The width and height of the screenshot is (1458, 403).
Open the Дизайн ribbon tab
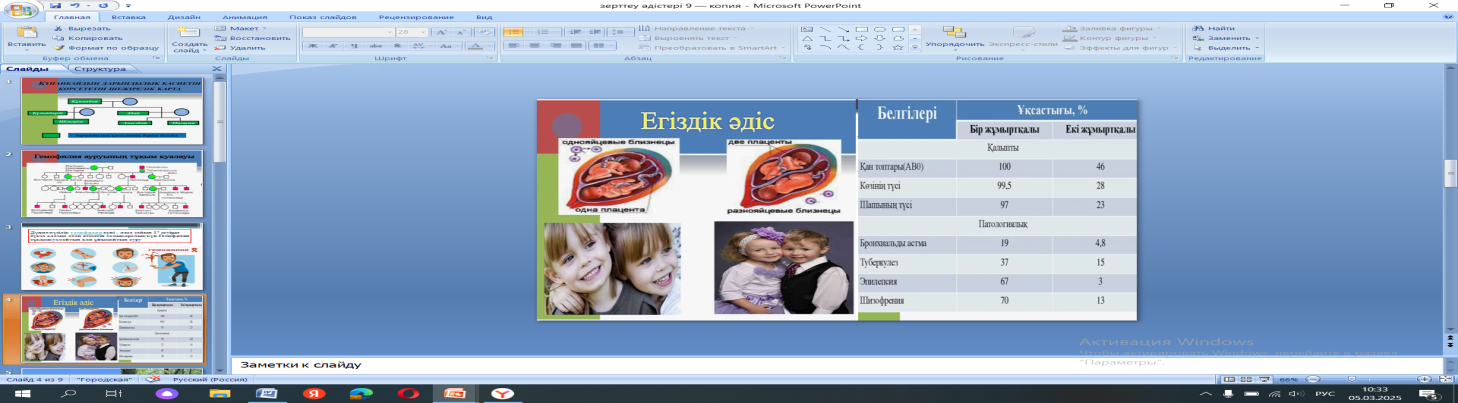coord(183,17)
